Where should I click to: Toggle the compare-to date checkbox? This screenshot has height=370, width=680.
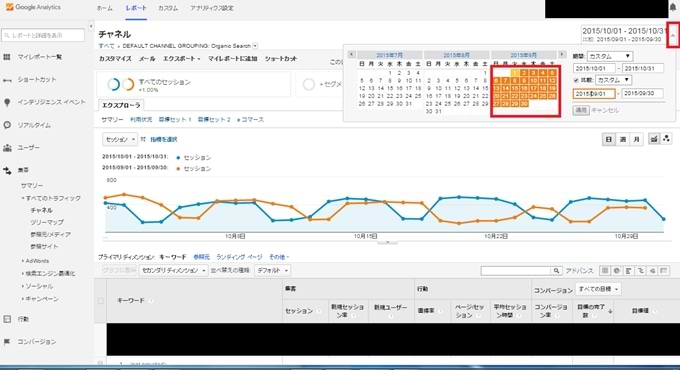[576, 80]
